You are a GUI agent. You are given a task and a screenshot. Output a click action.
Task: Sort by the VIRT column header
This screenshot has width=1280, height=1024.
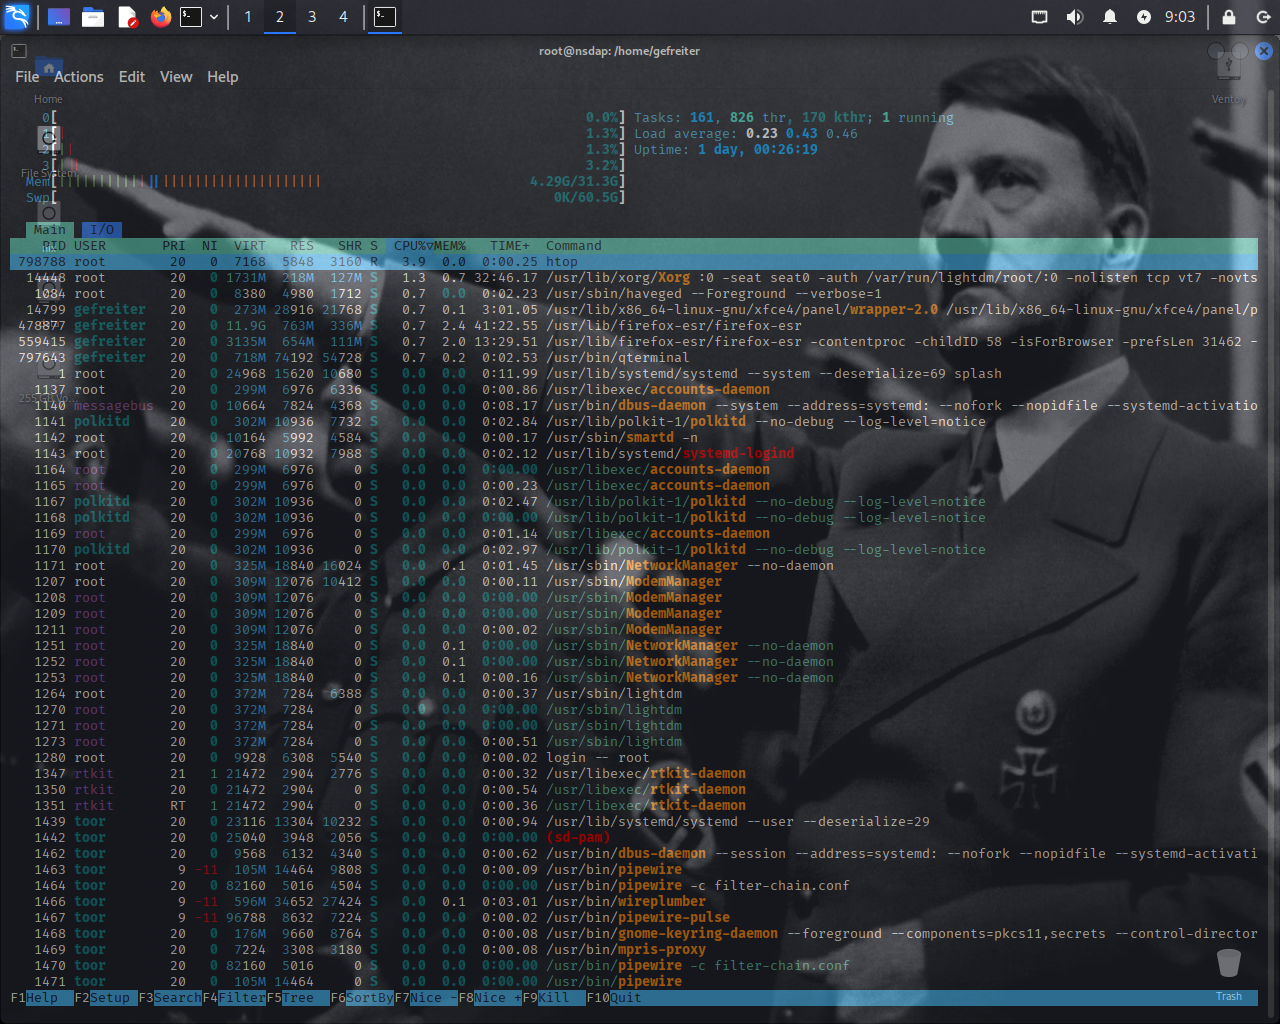pyautogui.click(x=250, y=246)
